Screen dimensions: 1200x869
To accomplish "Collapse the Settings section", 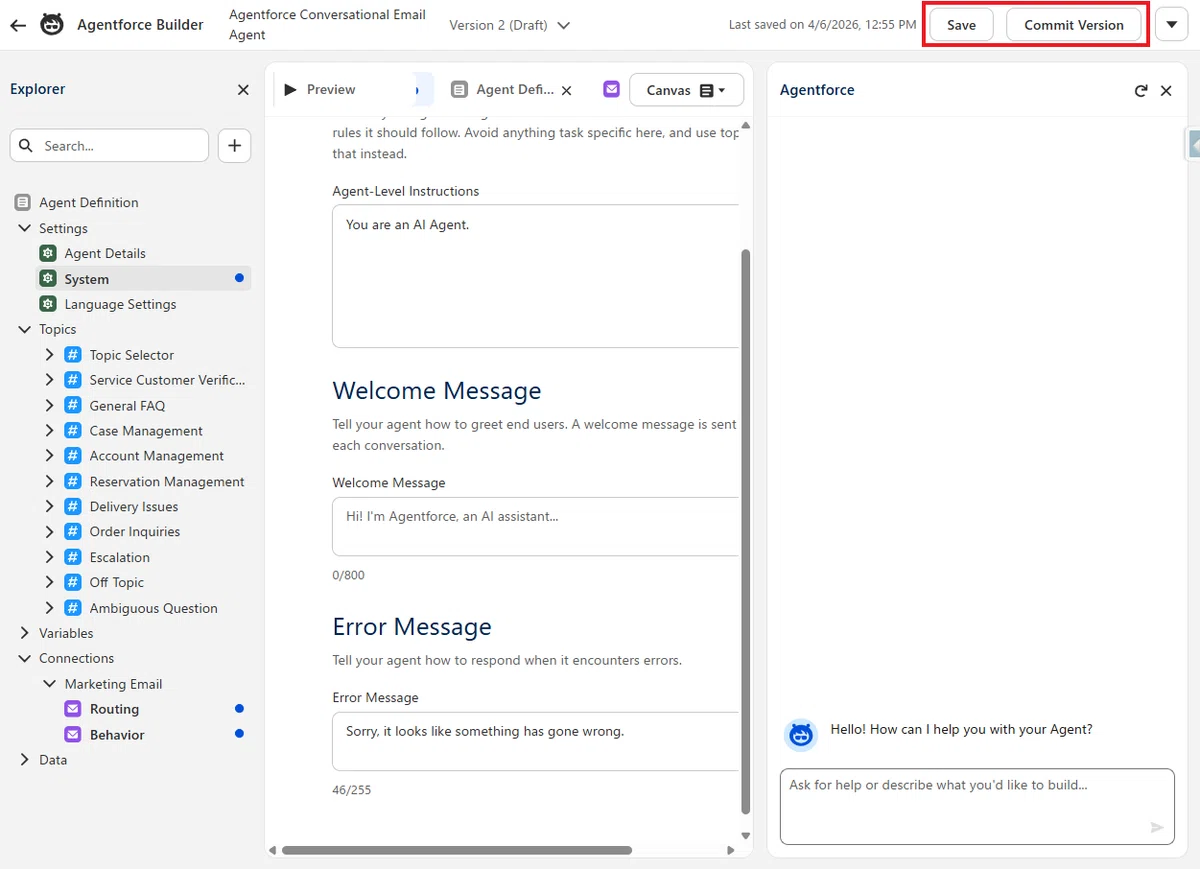I will pos(25,228).
